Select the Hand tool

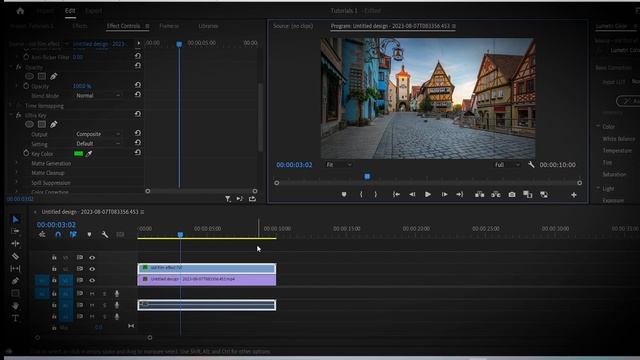16,306
